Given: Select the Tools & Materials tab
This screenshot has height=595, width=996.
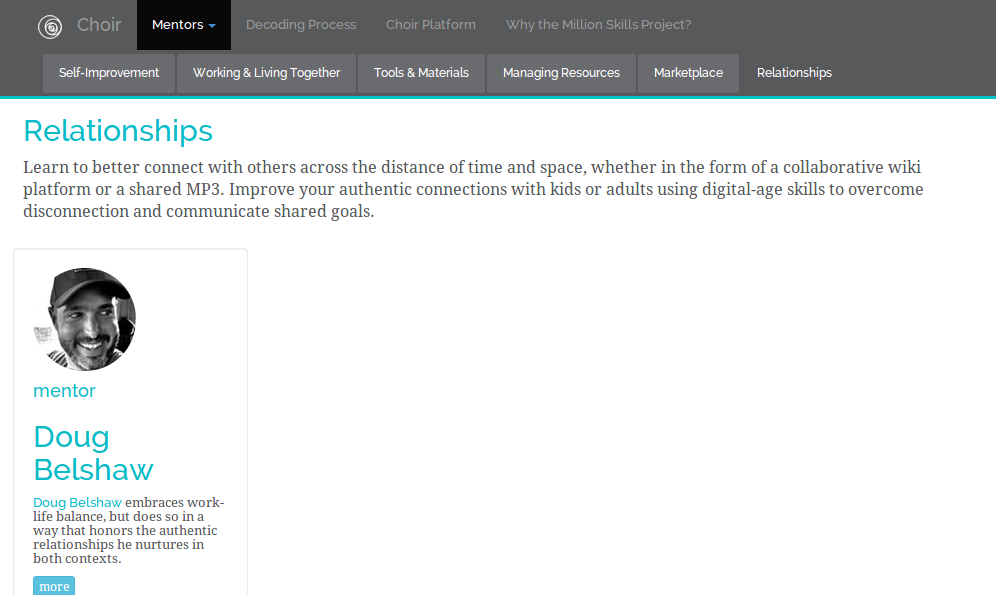Looking at the screenshot, I should [421, 73].
